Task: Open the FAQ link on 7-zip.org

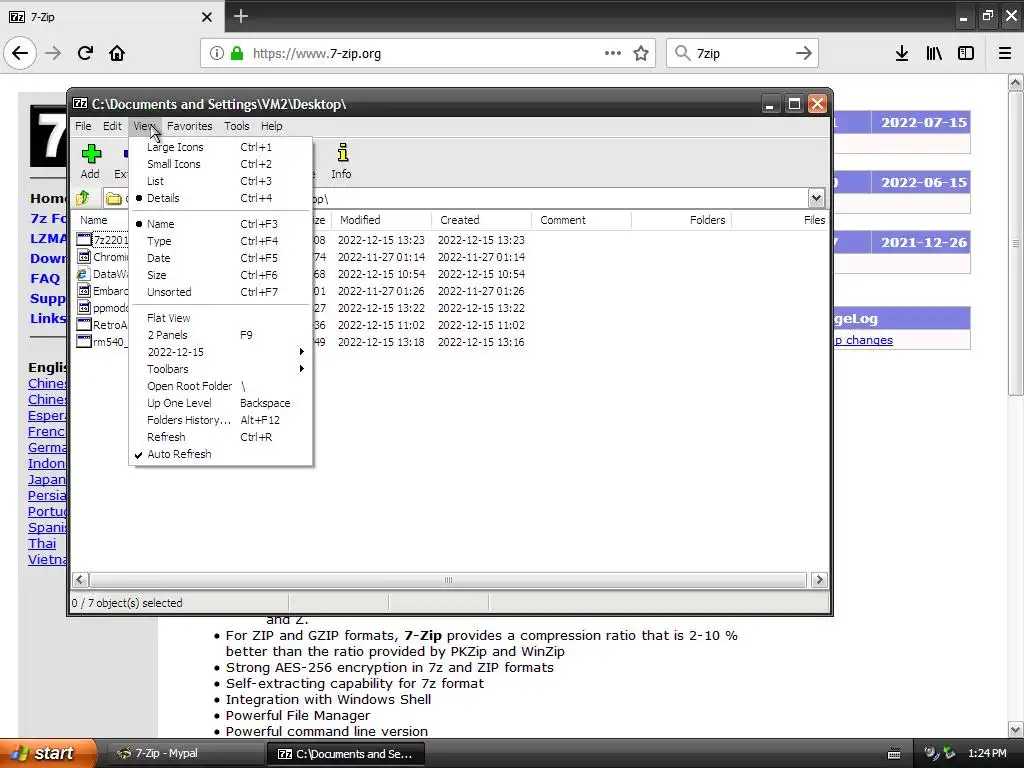Action: [x=45, y=278]
